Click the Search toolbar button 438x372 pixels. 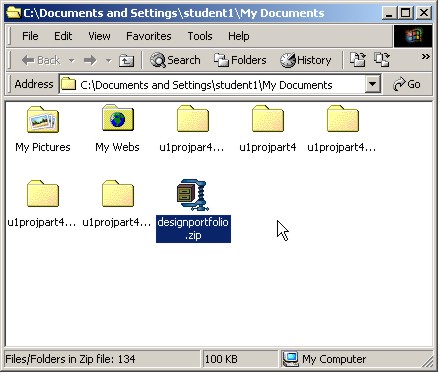(175, 60)
